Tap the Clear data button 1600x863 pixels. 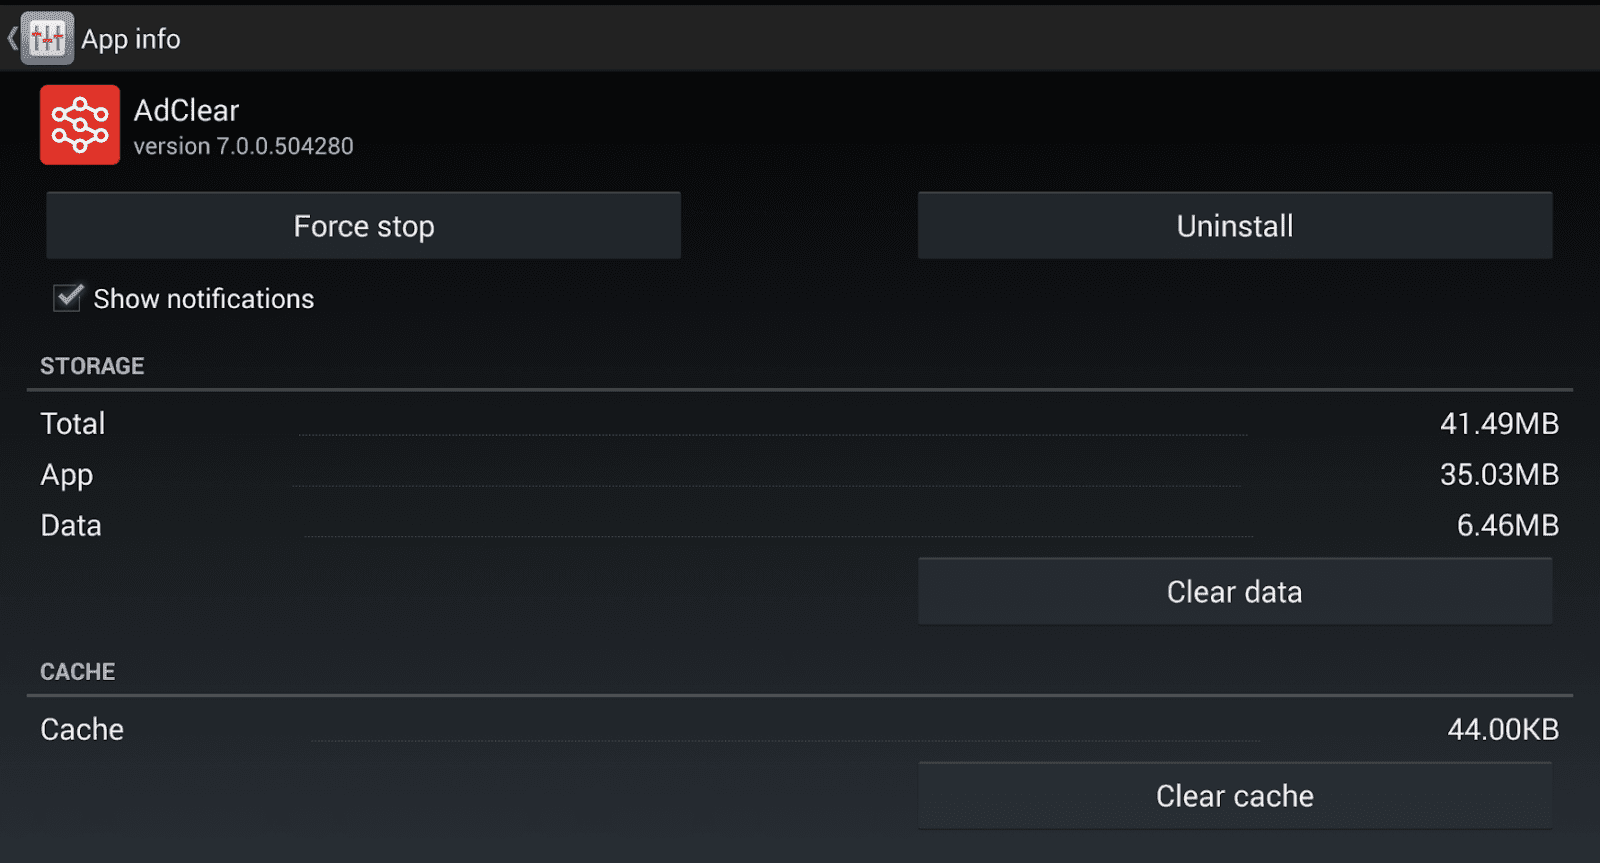pyautogui.click(x=1234, y=592)
